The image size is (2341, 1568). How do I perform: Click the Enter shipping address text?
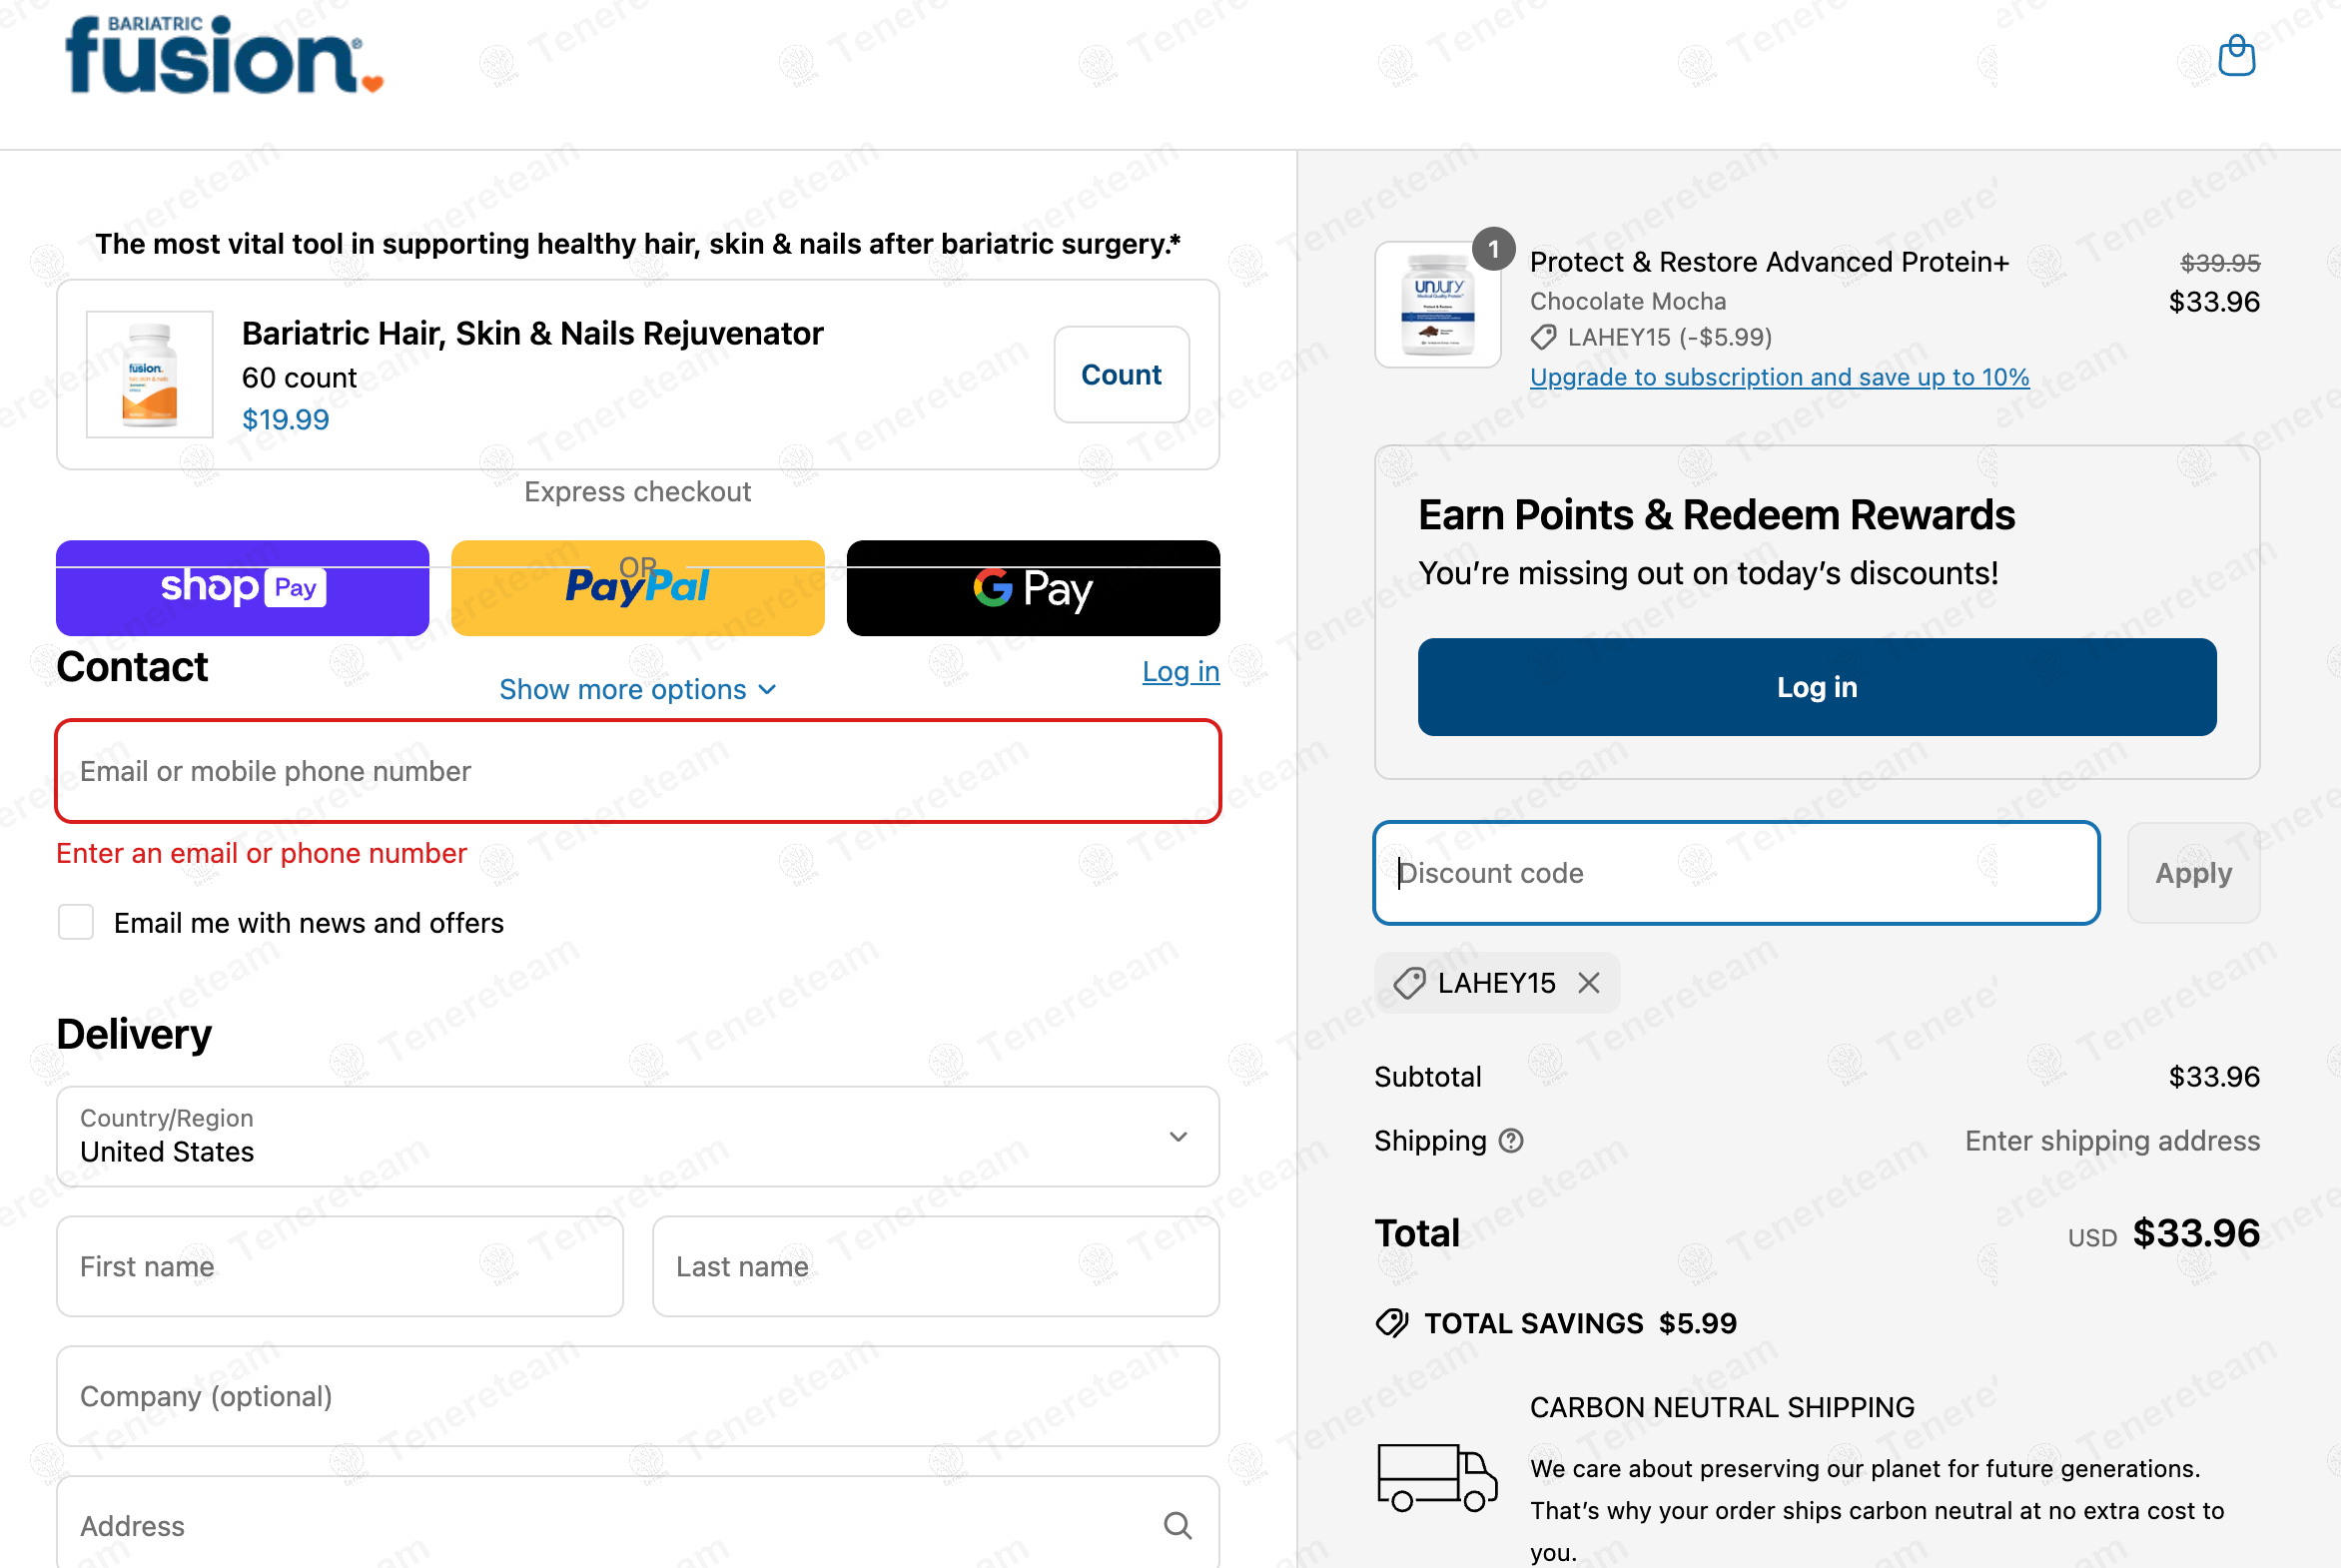coord(2112,1141)
